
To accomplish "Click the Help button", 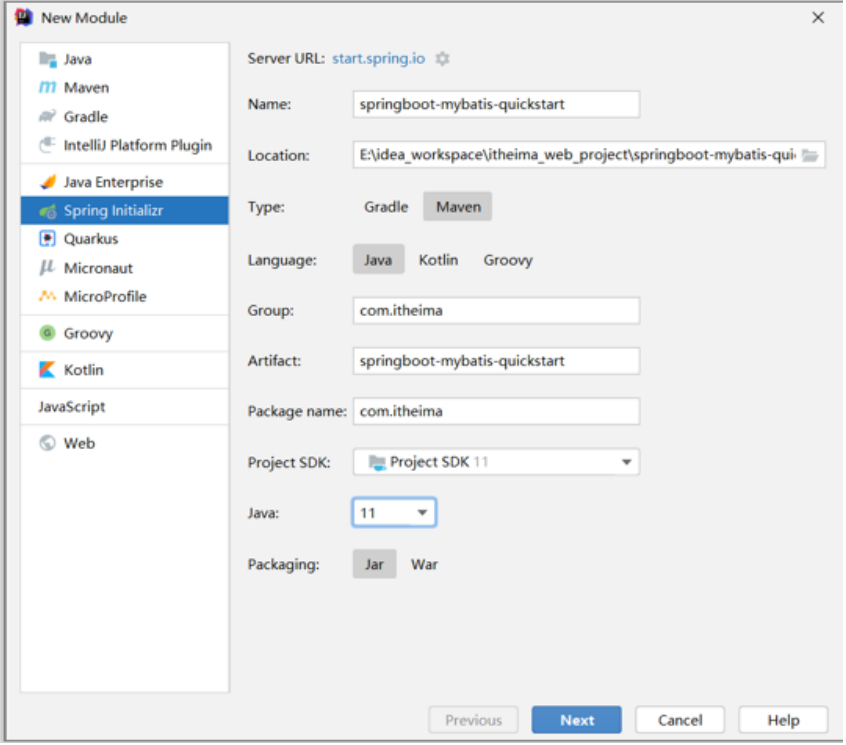I will coord(783,721).
